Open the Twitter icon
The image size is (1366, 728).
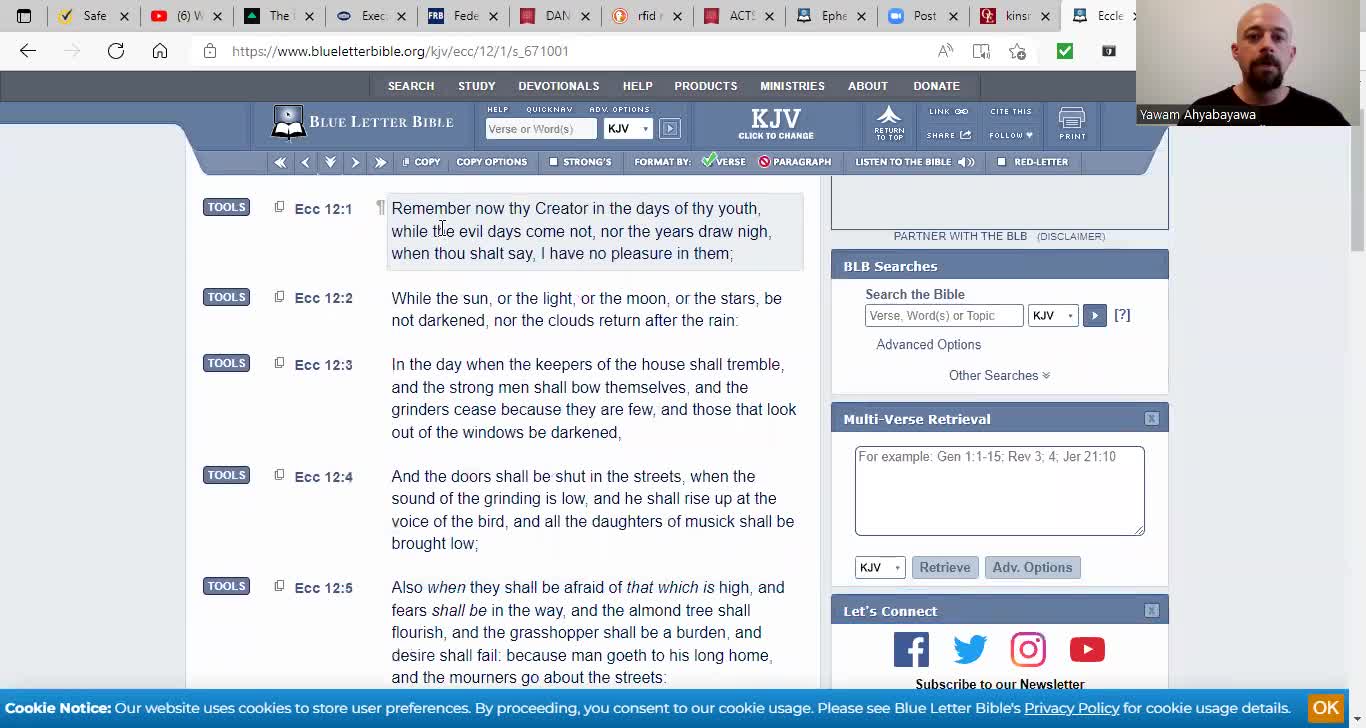pyautogui.click(x=969, y=649)
